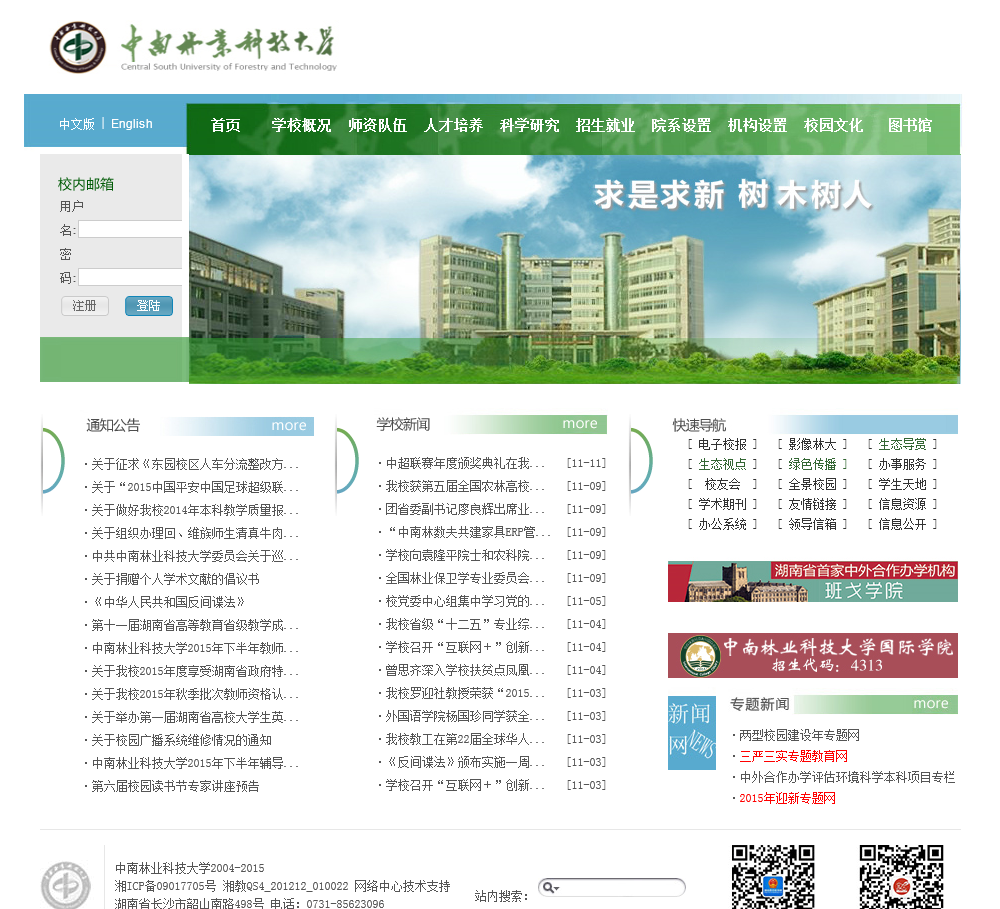Open 招生就业 menu item
Screen dimensions: 1000x909
(x=605, y=125)
